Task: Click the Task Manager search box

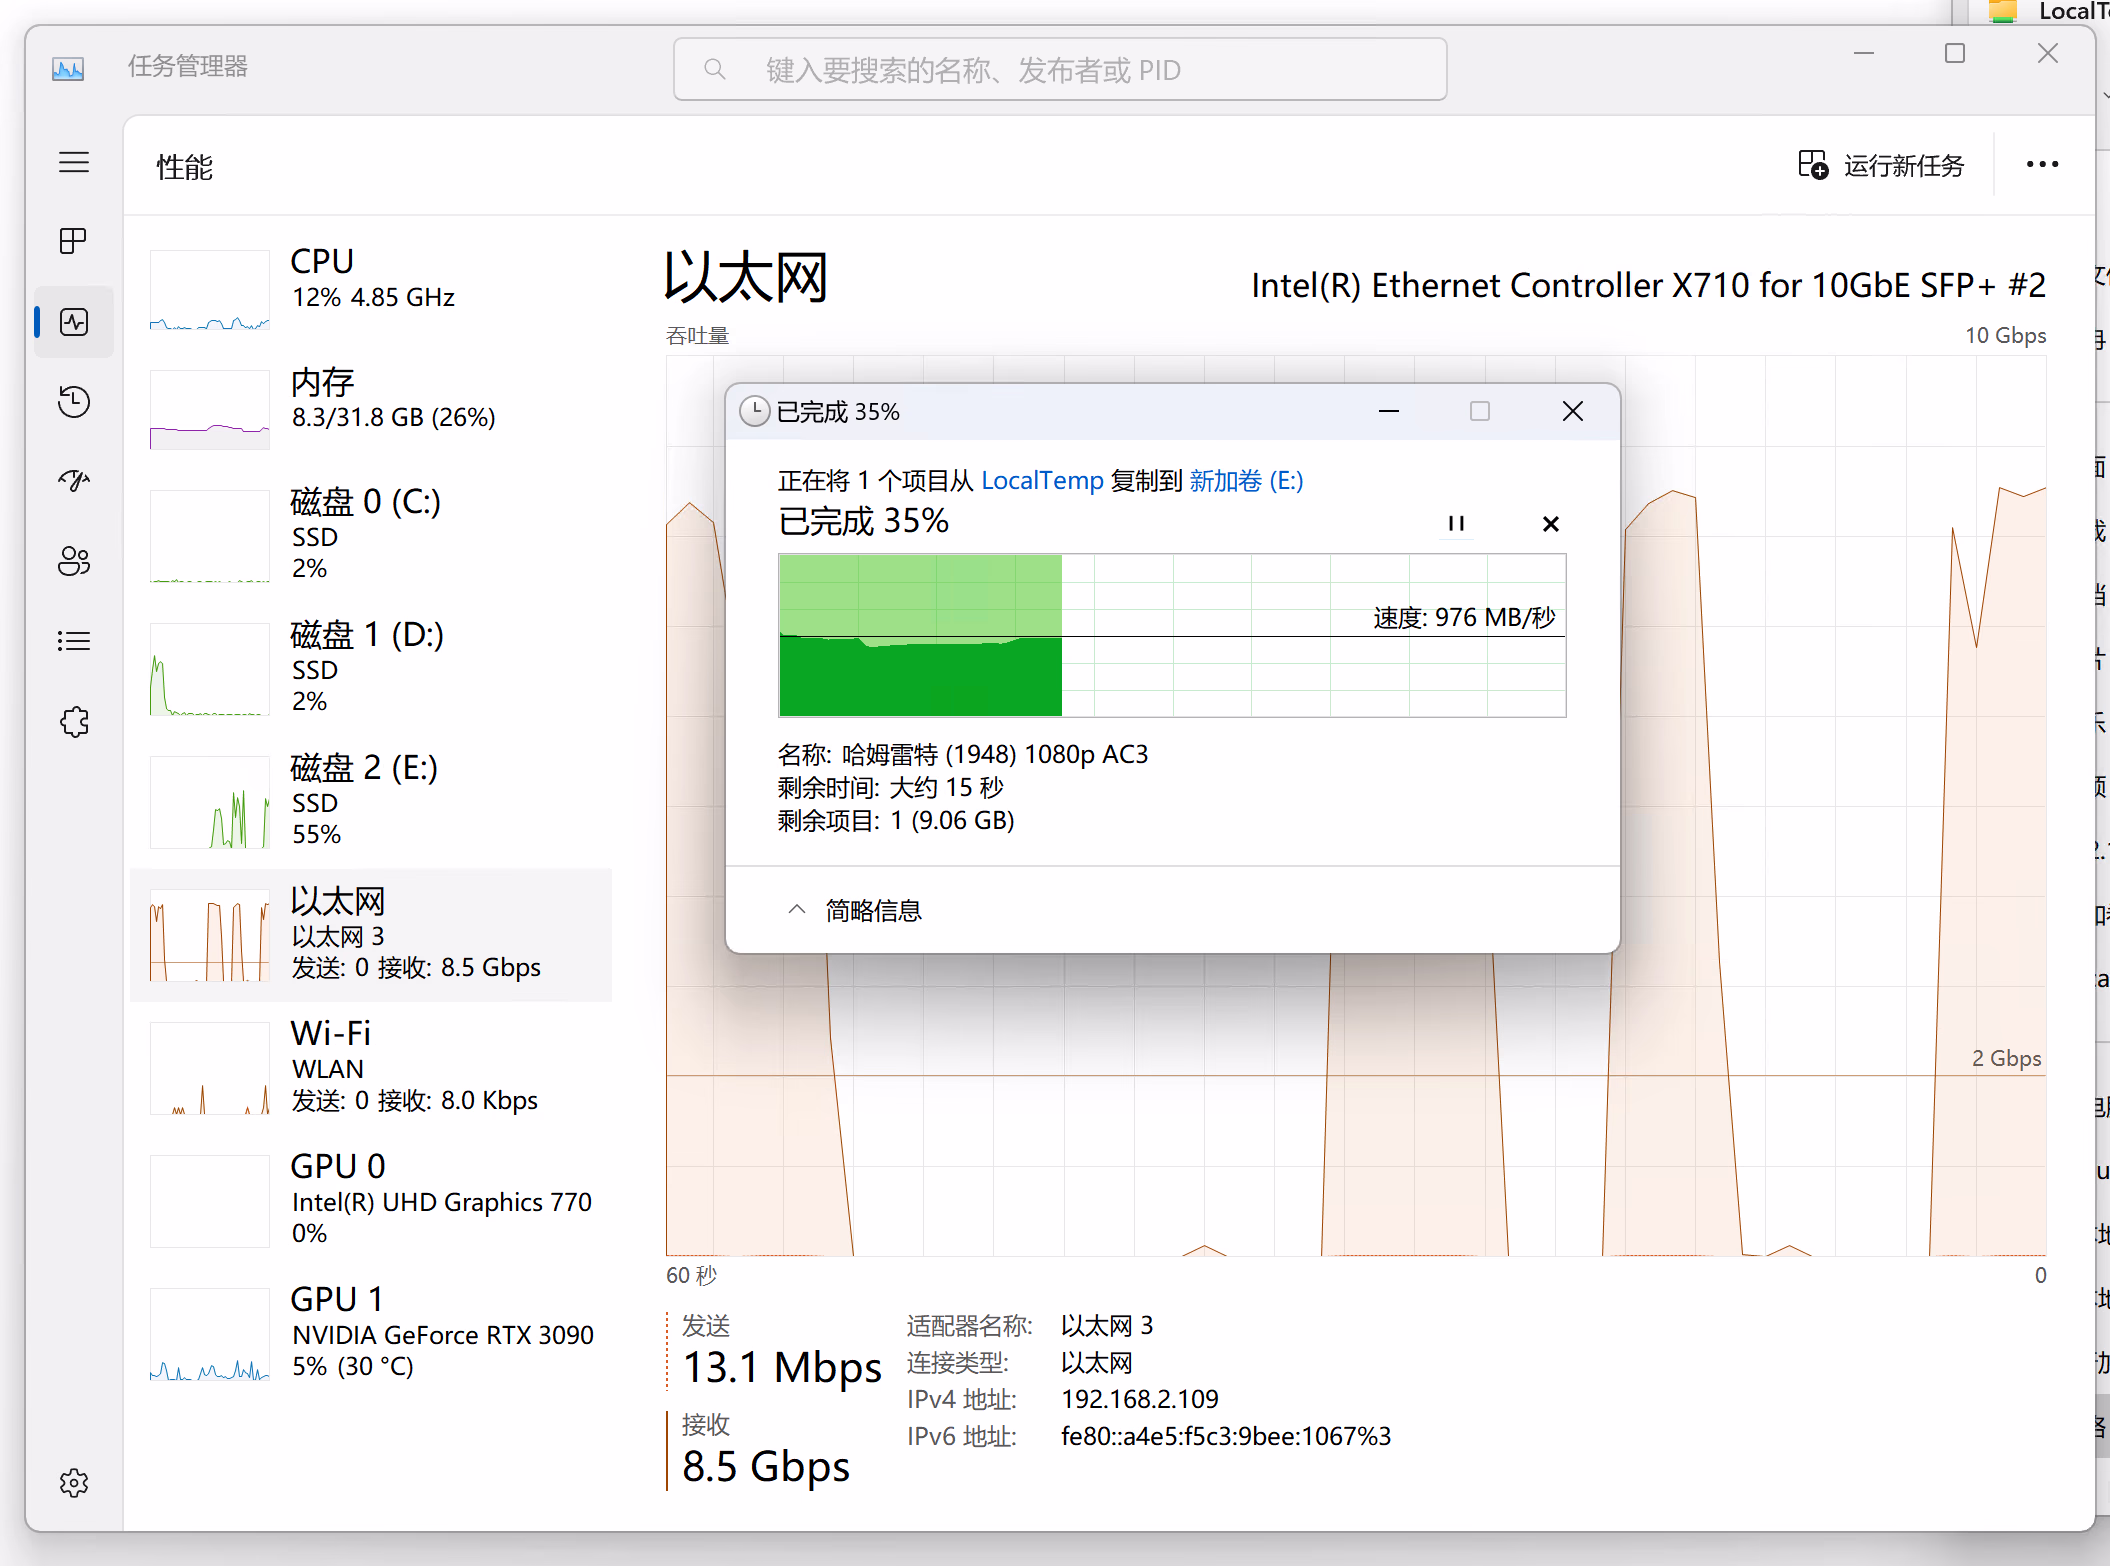Action: click(x=1060, y=70)
